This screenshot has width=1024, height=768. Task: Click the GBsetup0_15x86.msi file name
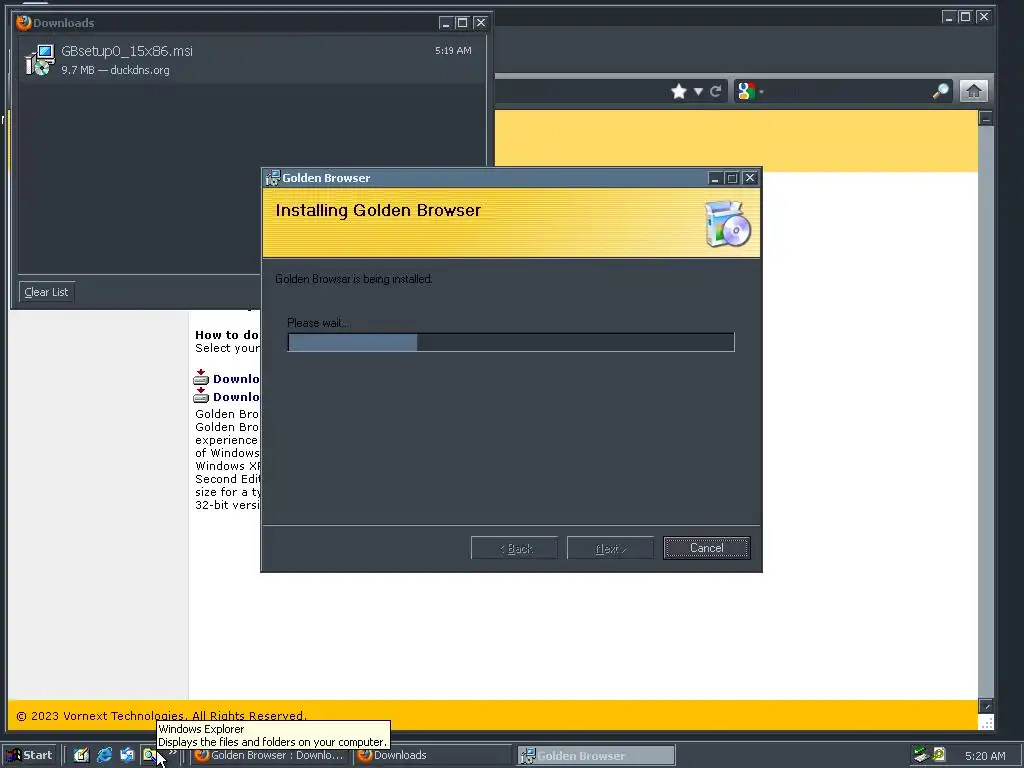point(127,51)
